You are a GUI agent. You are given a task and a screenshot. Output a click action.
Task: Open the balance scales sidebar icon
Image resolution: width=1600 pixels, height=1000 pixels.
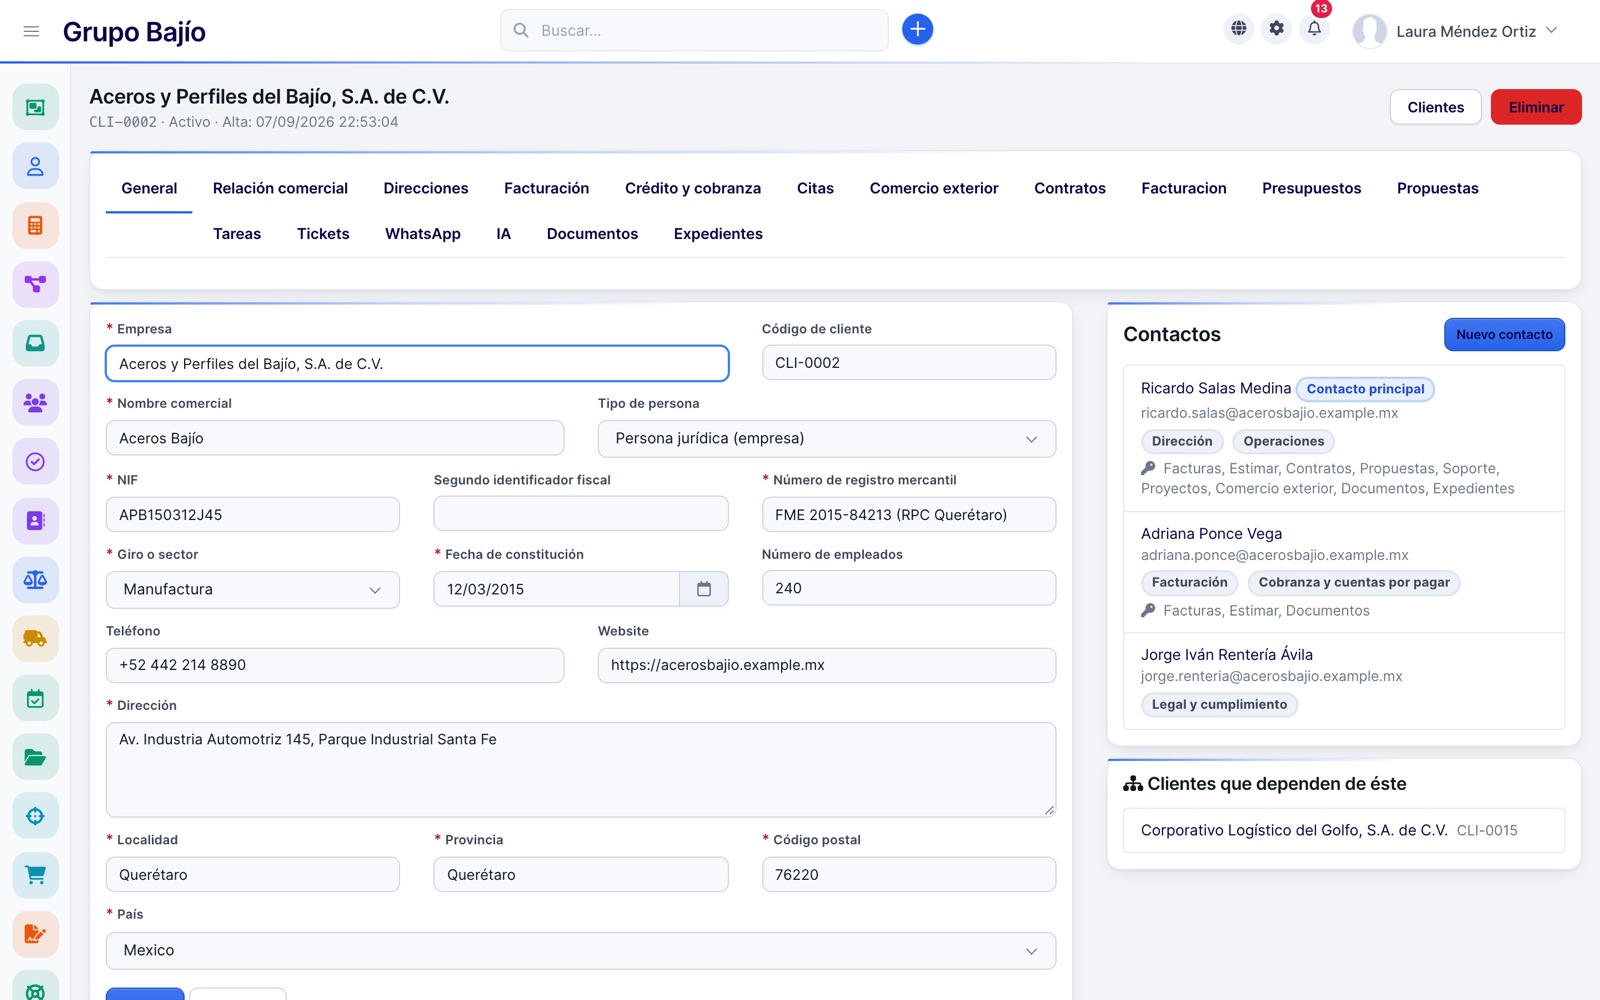(x=35, y=579)
